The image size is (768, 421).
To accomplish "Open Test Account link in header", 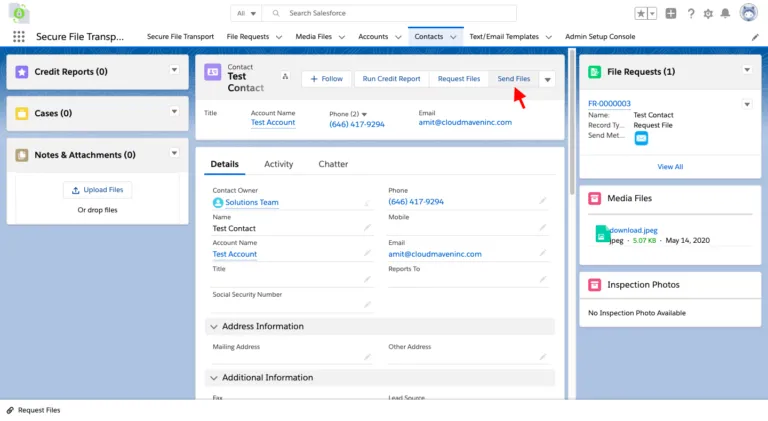I will point(273,123).
